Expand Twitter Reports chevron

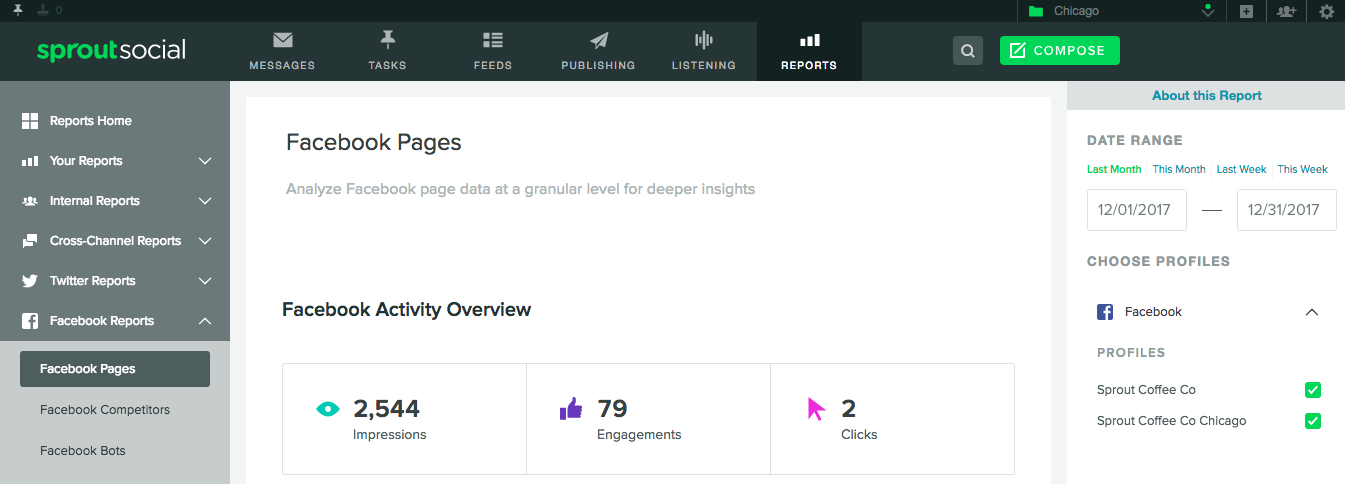point(205,281)
